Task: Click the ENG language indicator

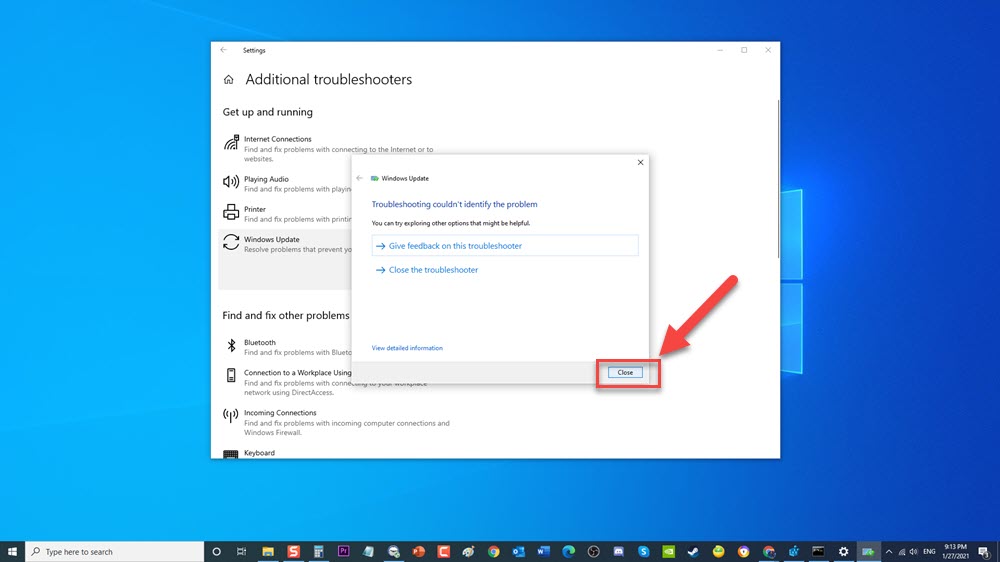Action: (x=929, y=552)
